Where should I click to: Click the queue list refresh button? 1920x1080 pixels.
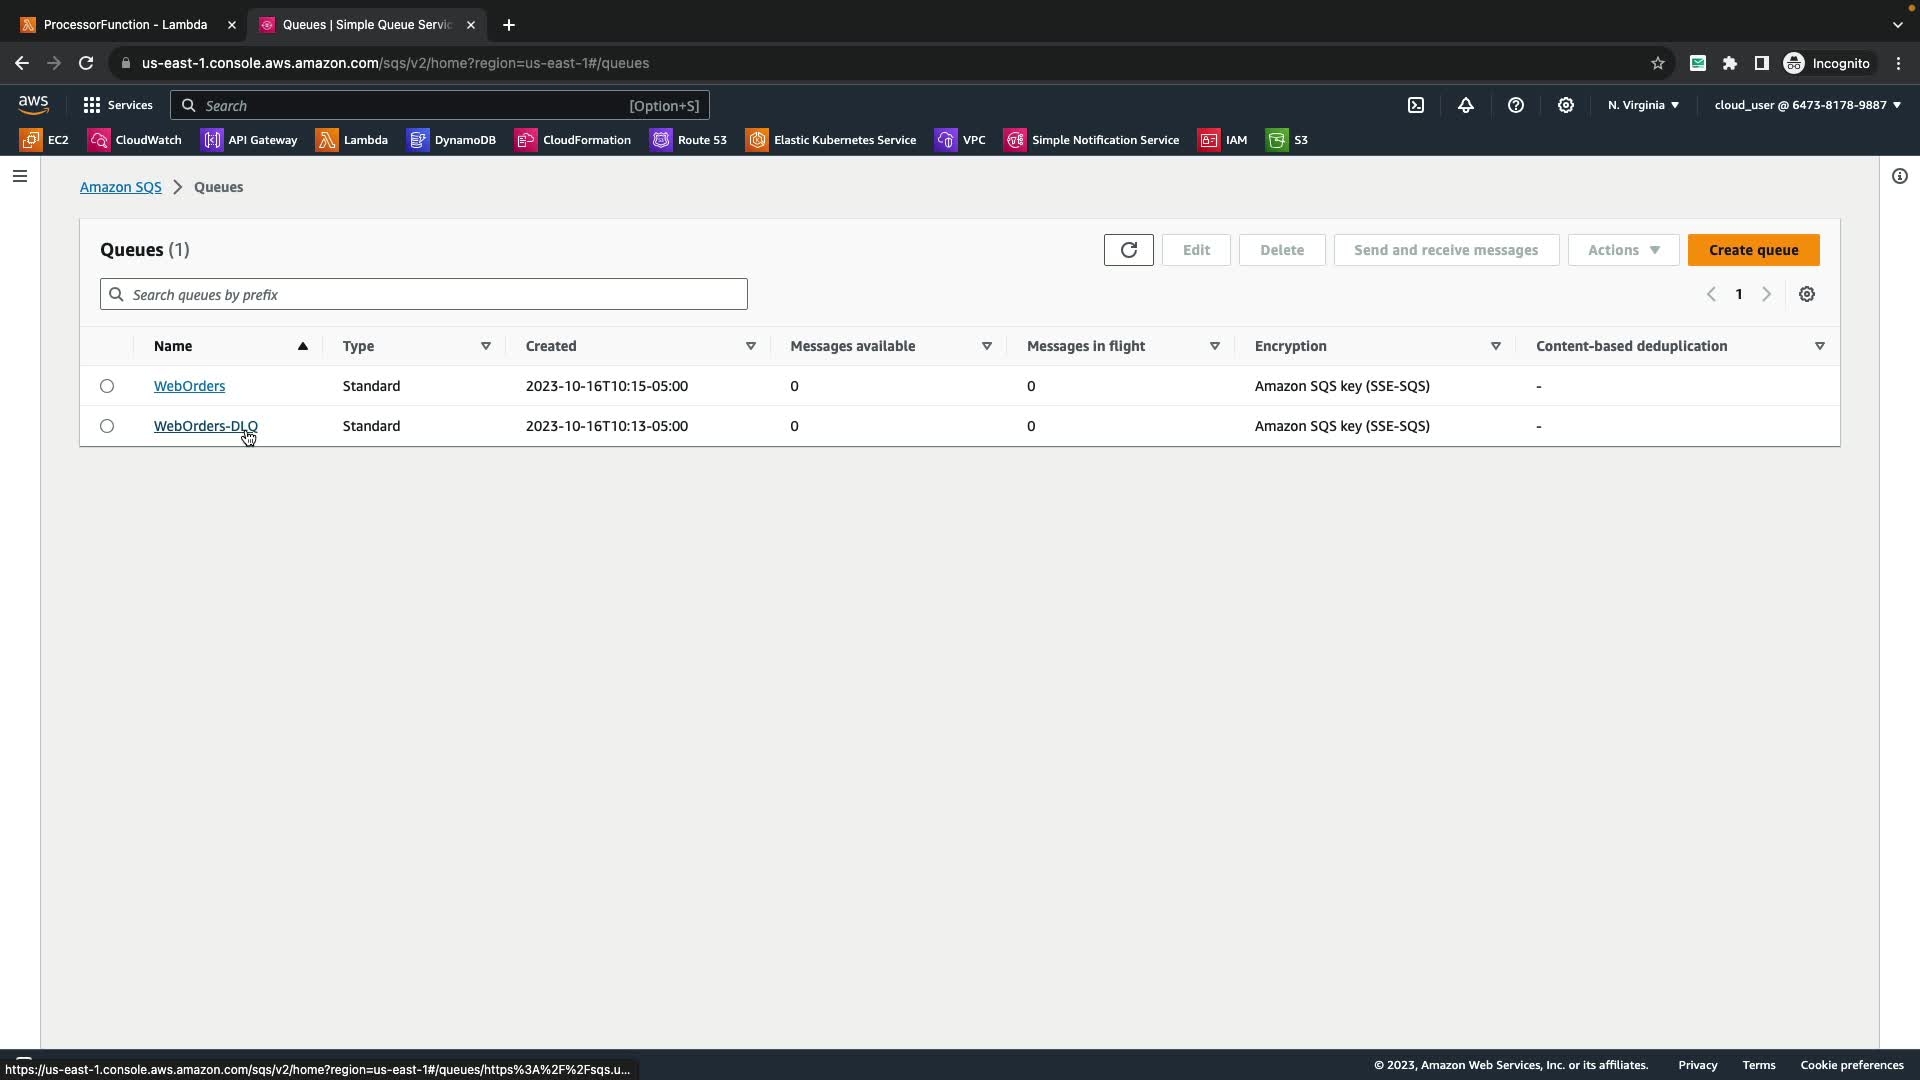pyautogui.click(x=1128, y=250)
